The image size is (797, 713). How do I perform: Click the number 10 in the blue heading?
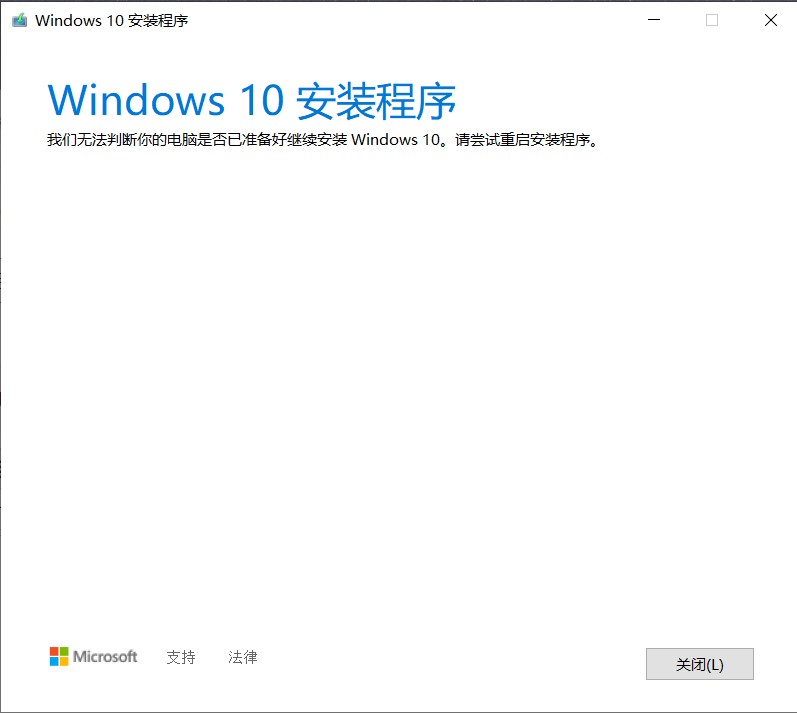[261, 100]
